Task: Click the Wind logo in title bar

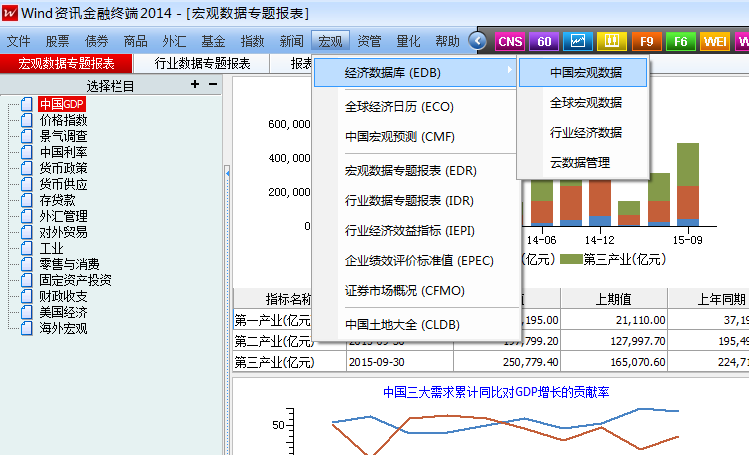Action: pos(10,13)
